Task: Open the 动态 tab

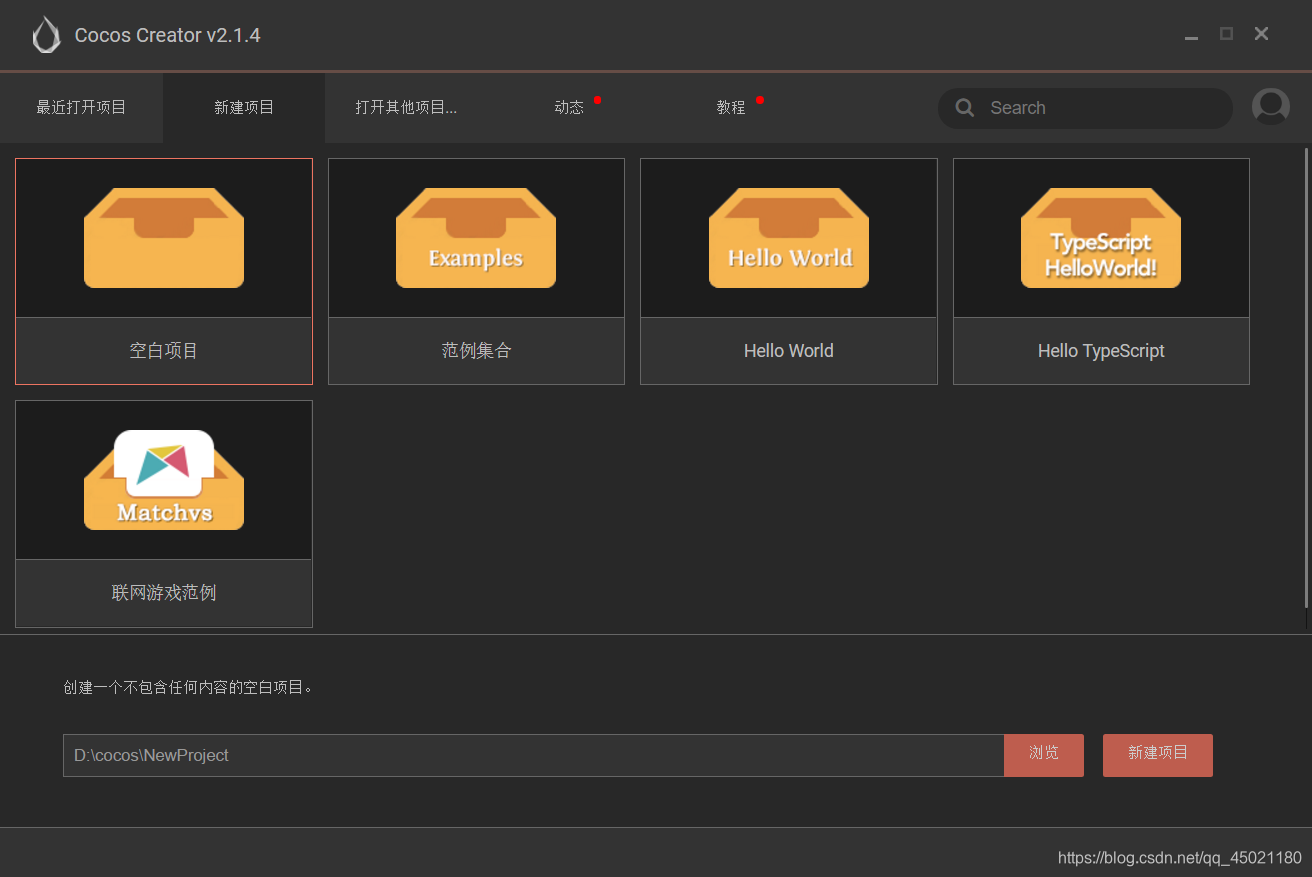Action: coord(569,108)
